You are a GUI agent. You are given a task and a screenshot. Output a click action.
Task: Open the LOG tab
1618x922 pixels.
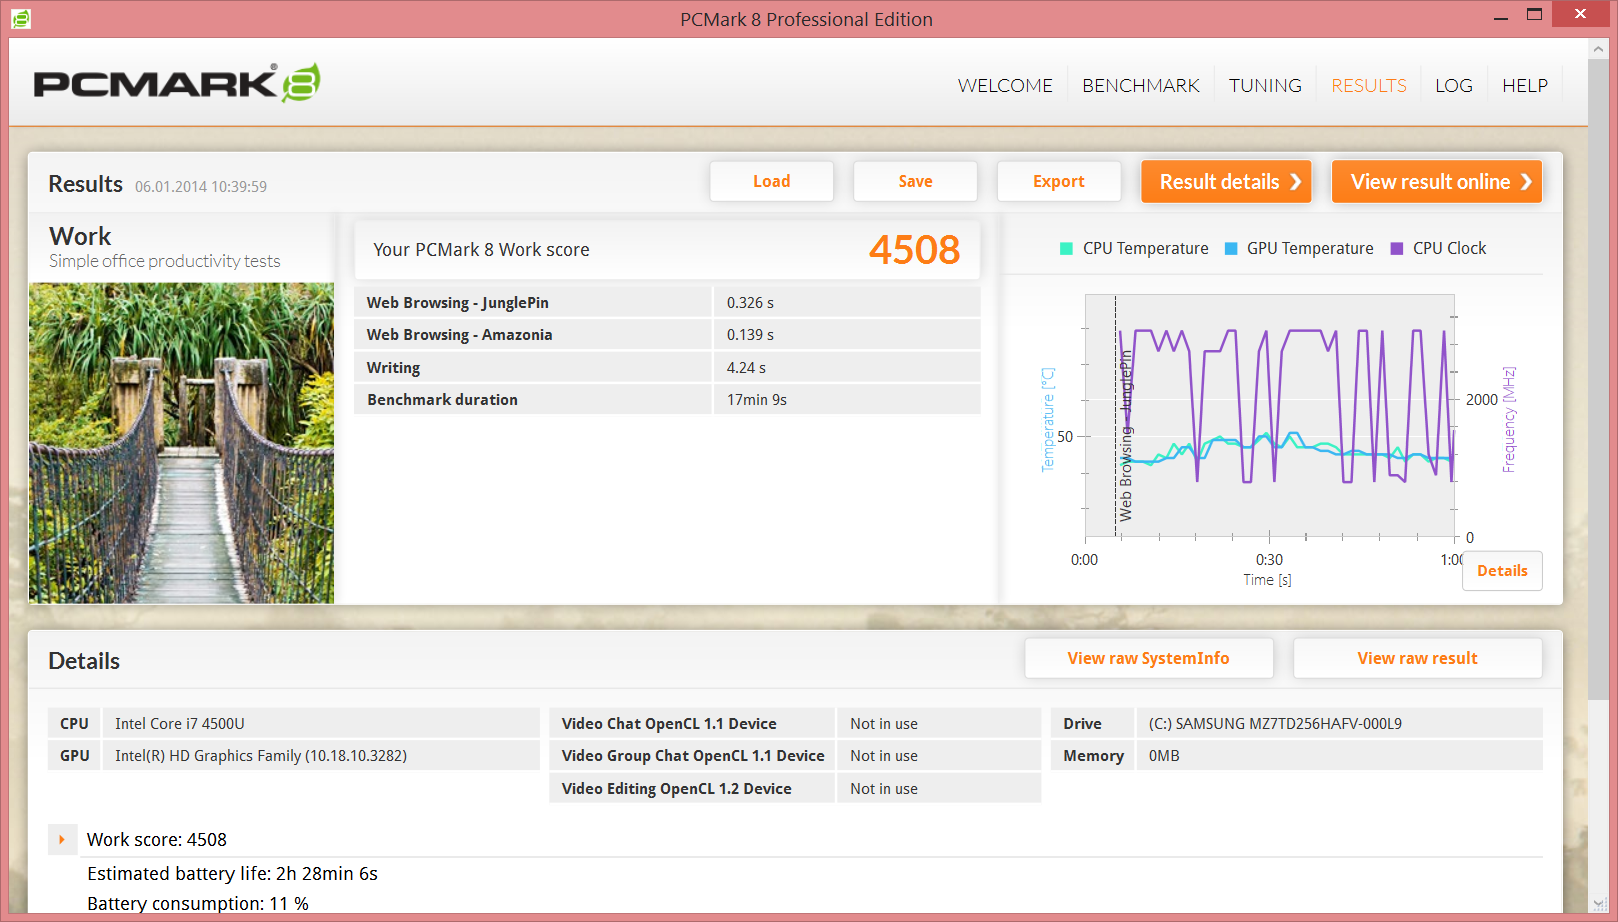click(1454, 86)
